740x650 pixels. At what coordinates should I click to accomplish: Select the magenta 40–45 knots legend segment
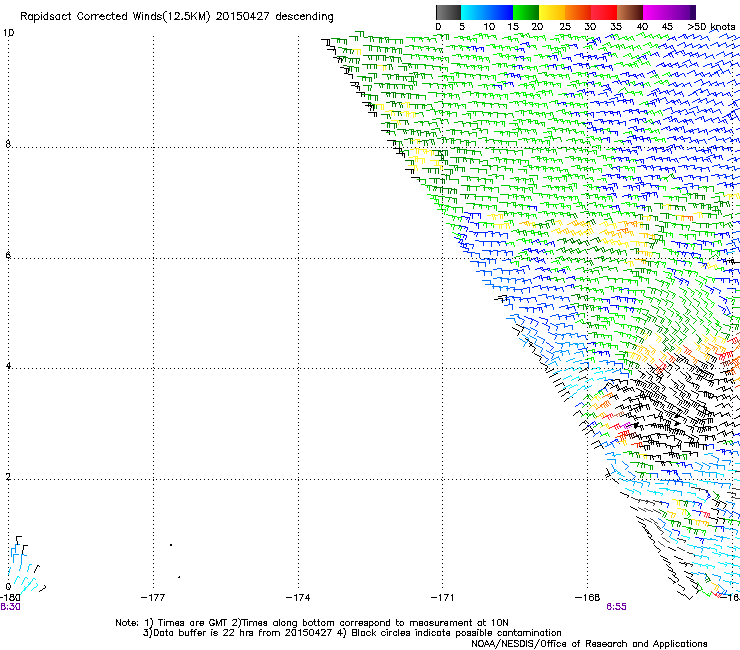pos(656,12)
